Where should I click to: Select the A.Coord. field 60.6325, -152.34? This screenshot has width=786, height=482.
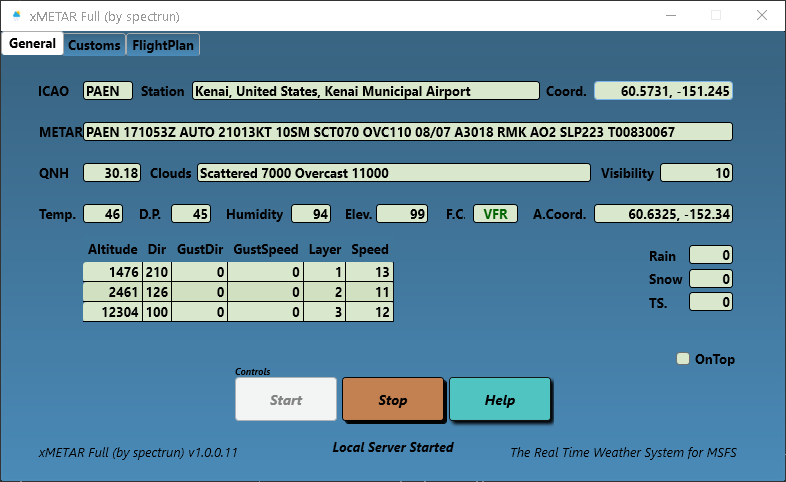click(x=663, y=214)
